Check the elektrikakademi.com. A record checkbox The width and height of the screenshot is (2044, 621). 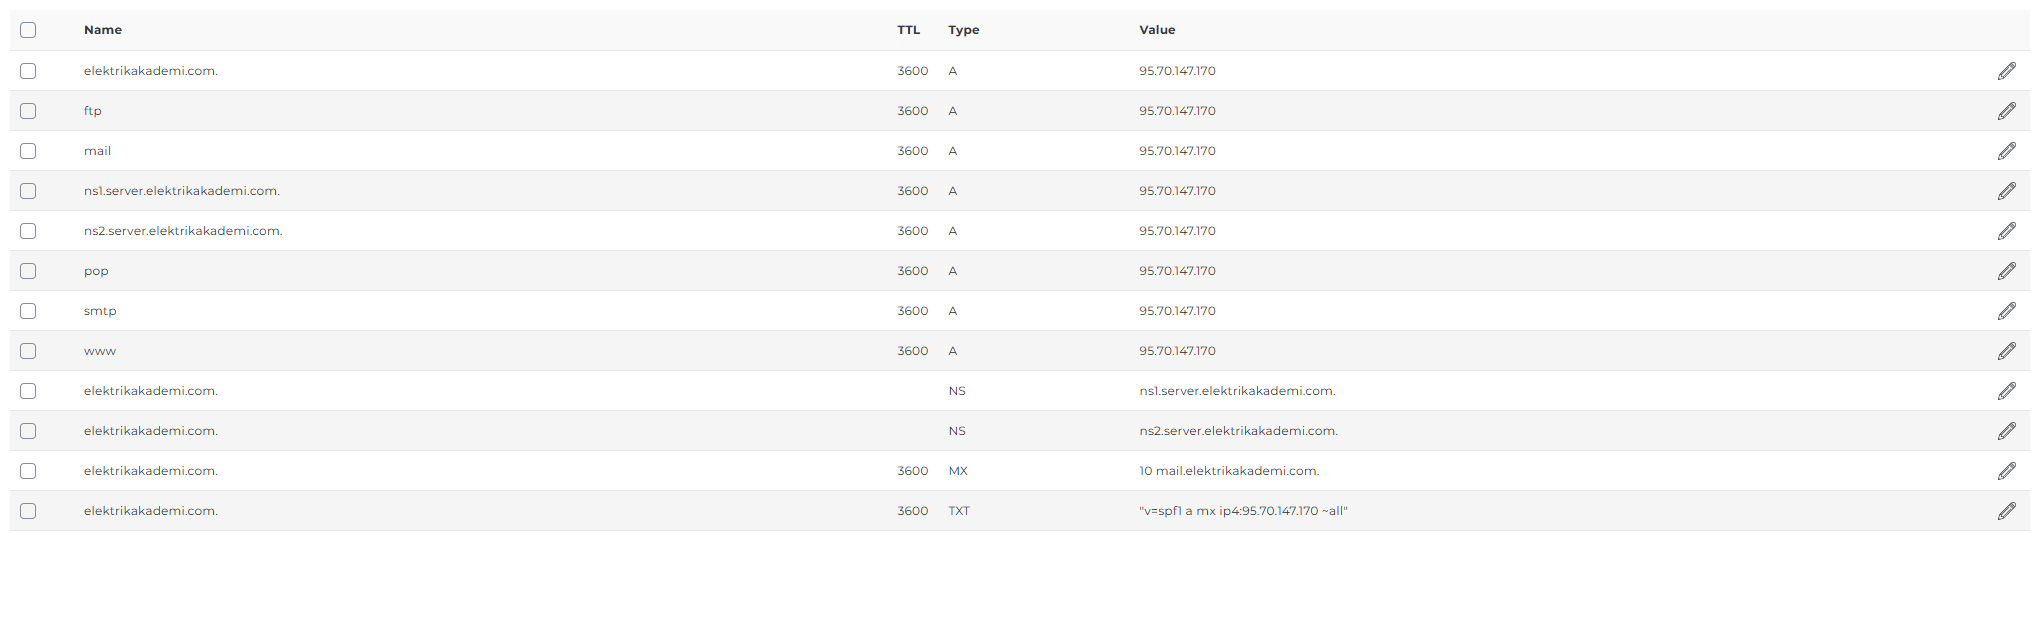tap(28, 71)
